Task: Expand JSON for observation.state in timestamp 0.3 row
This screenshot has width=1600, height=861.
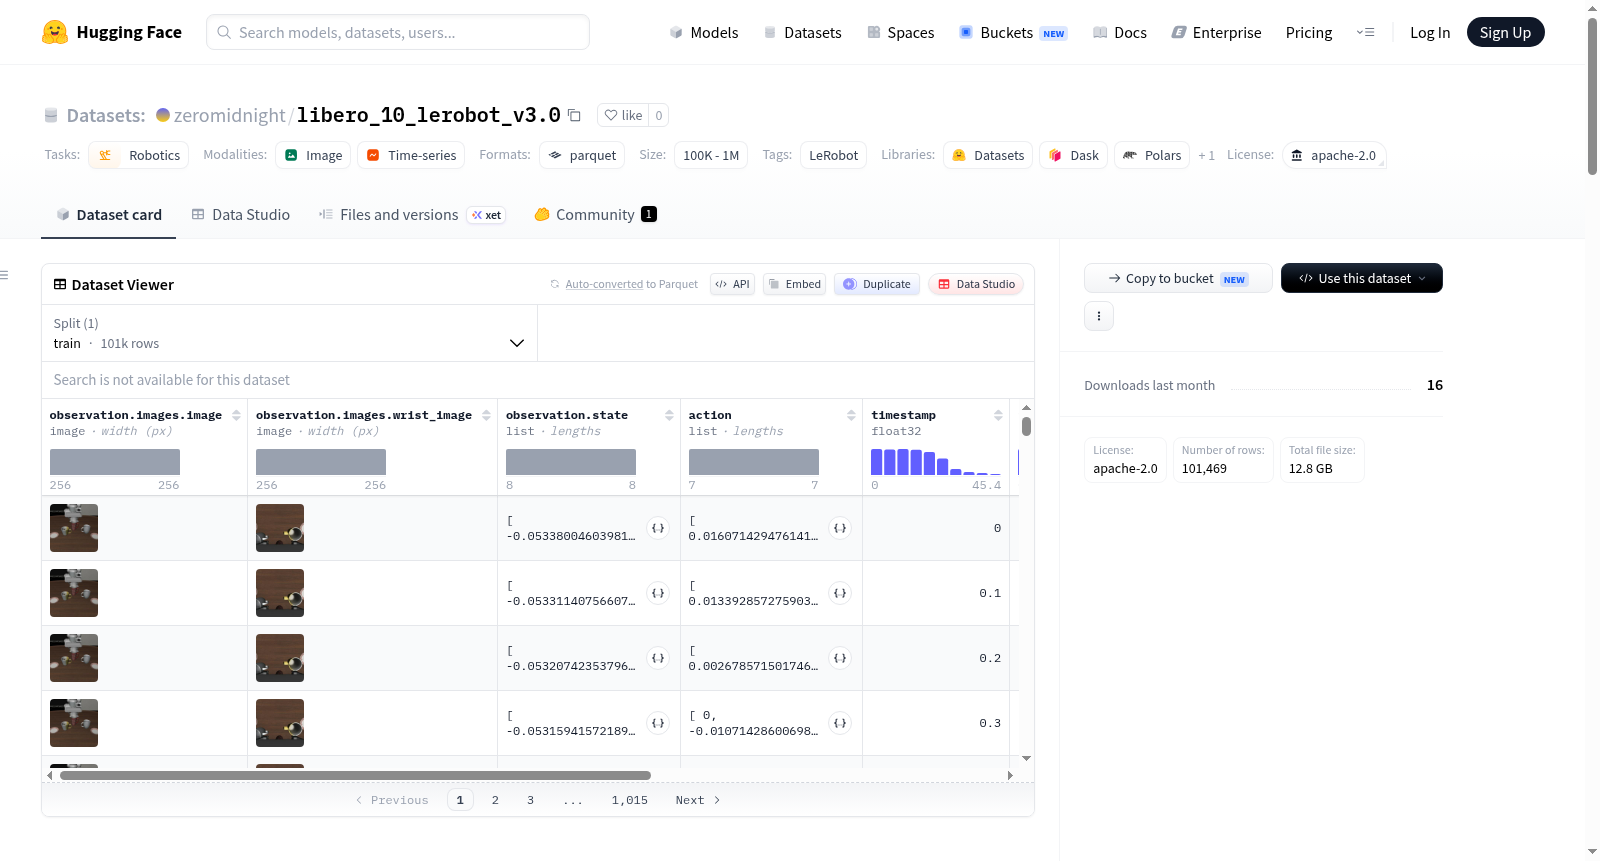Action: coord(658,723)
